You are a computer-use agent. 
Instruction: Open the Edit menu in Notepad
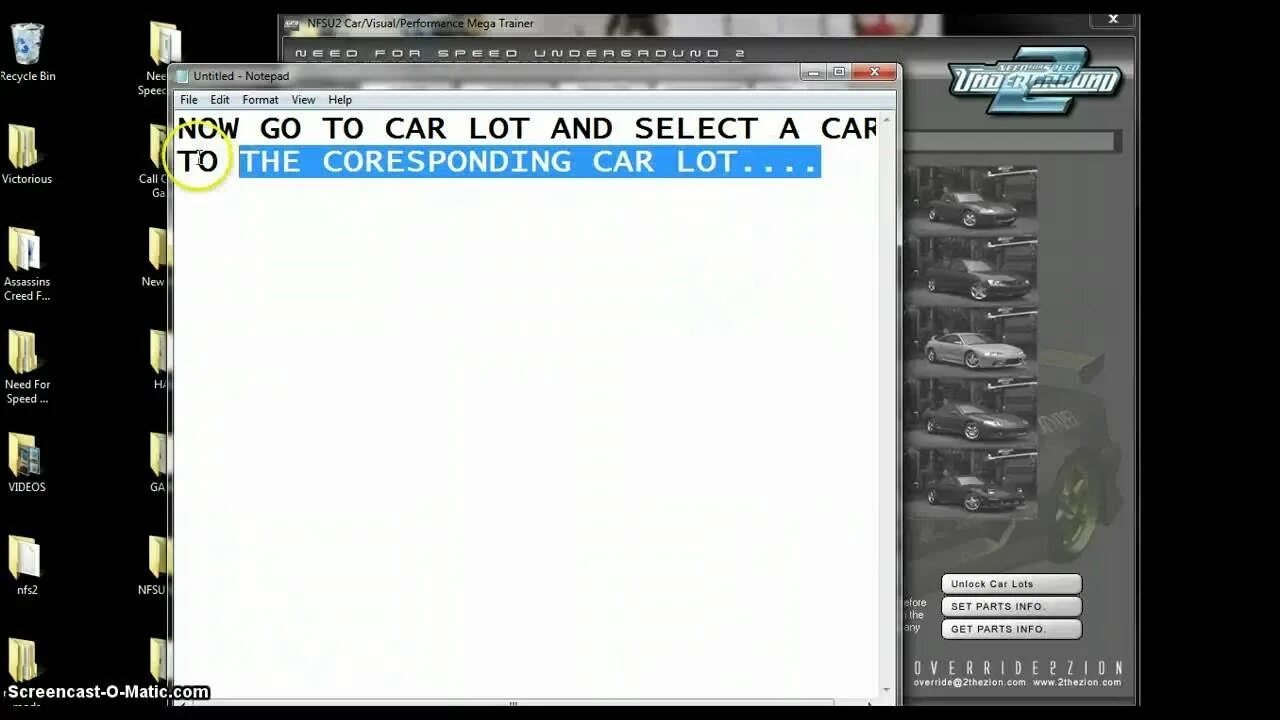(220, 100)
